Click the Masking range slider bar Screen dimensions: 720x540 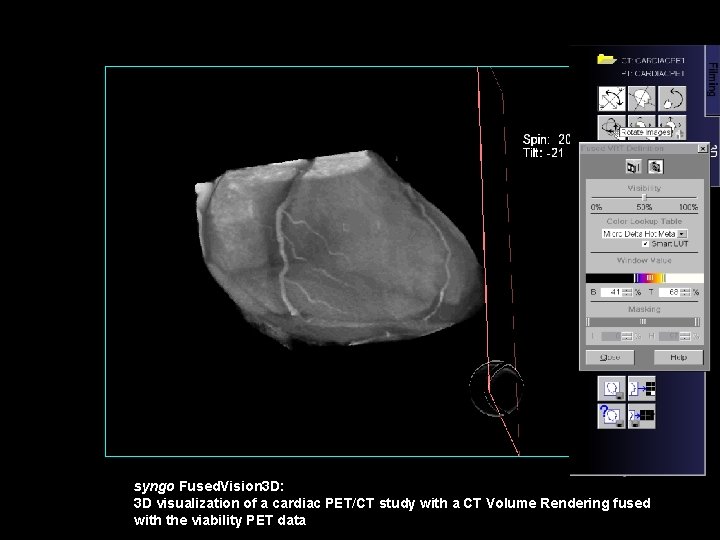tap(643, 322)
